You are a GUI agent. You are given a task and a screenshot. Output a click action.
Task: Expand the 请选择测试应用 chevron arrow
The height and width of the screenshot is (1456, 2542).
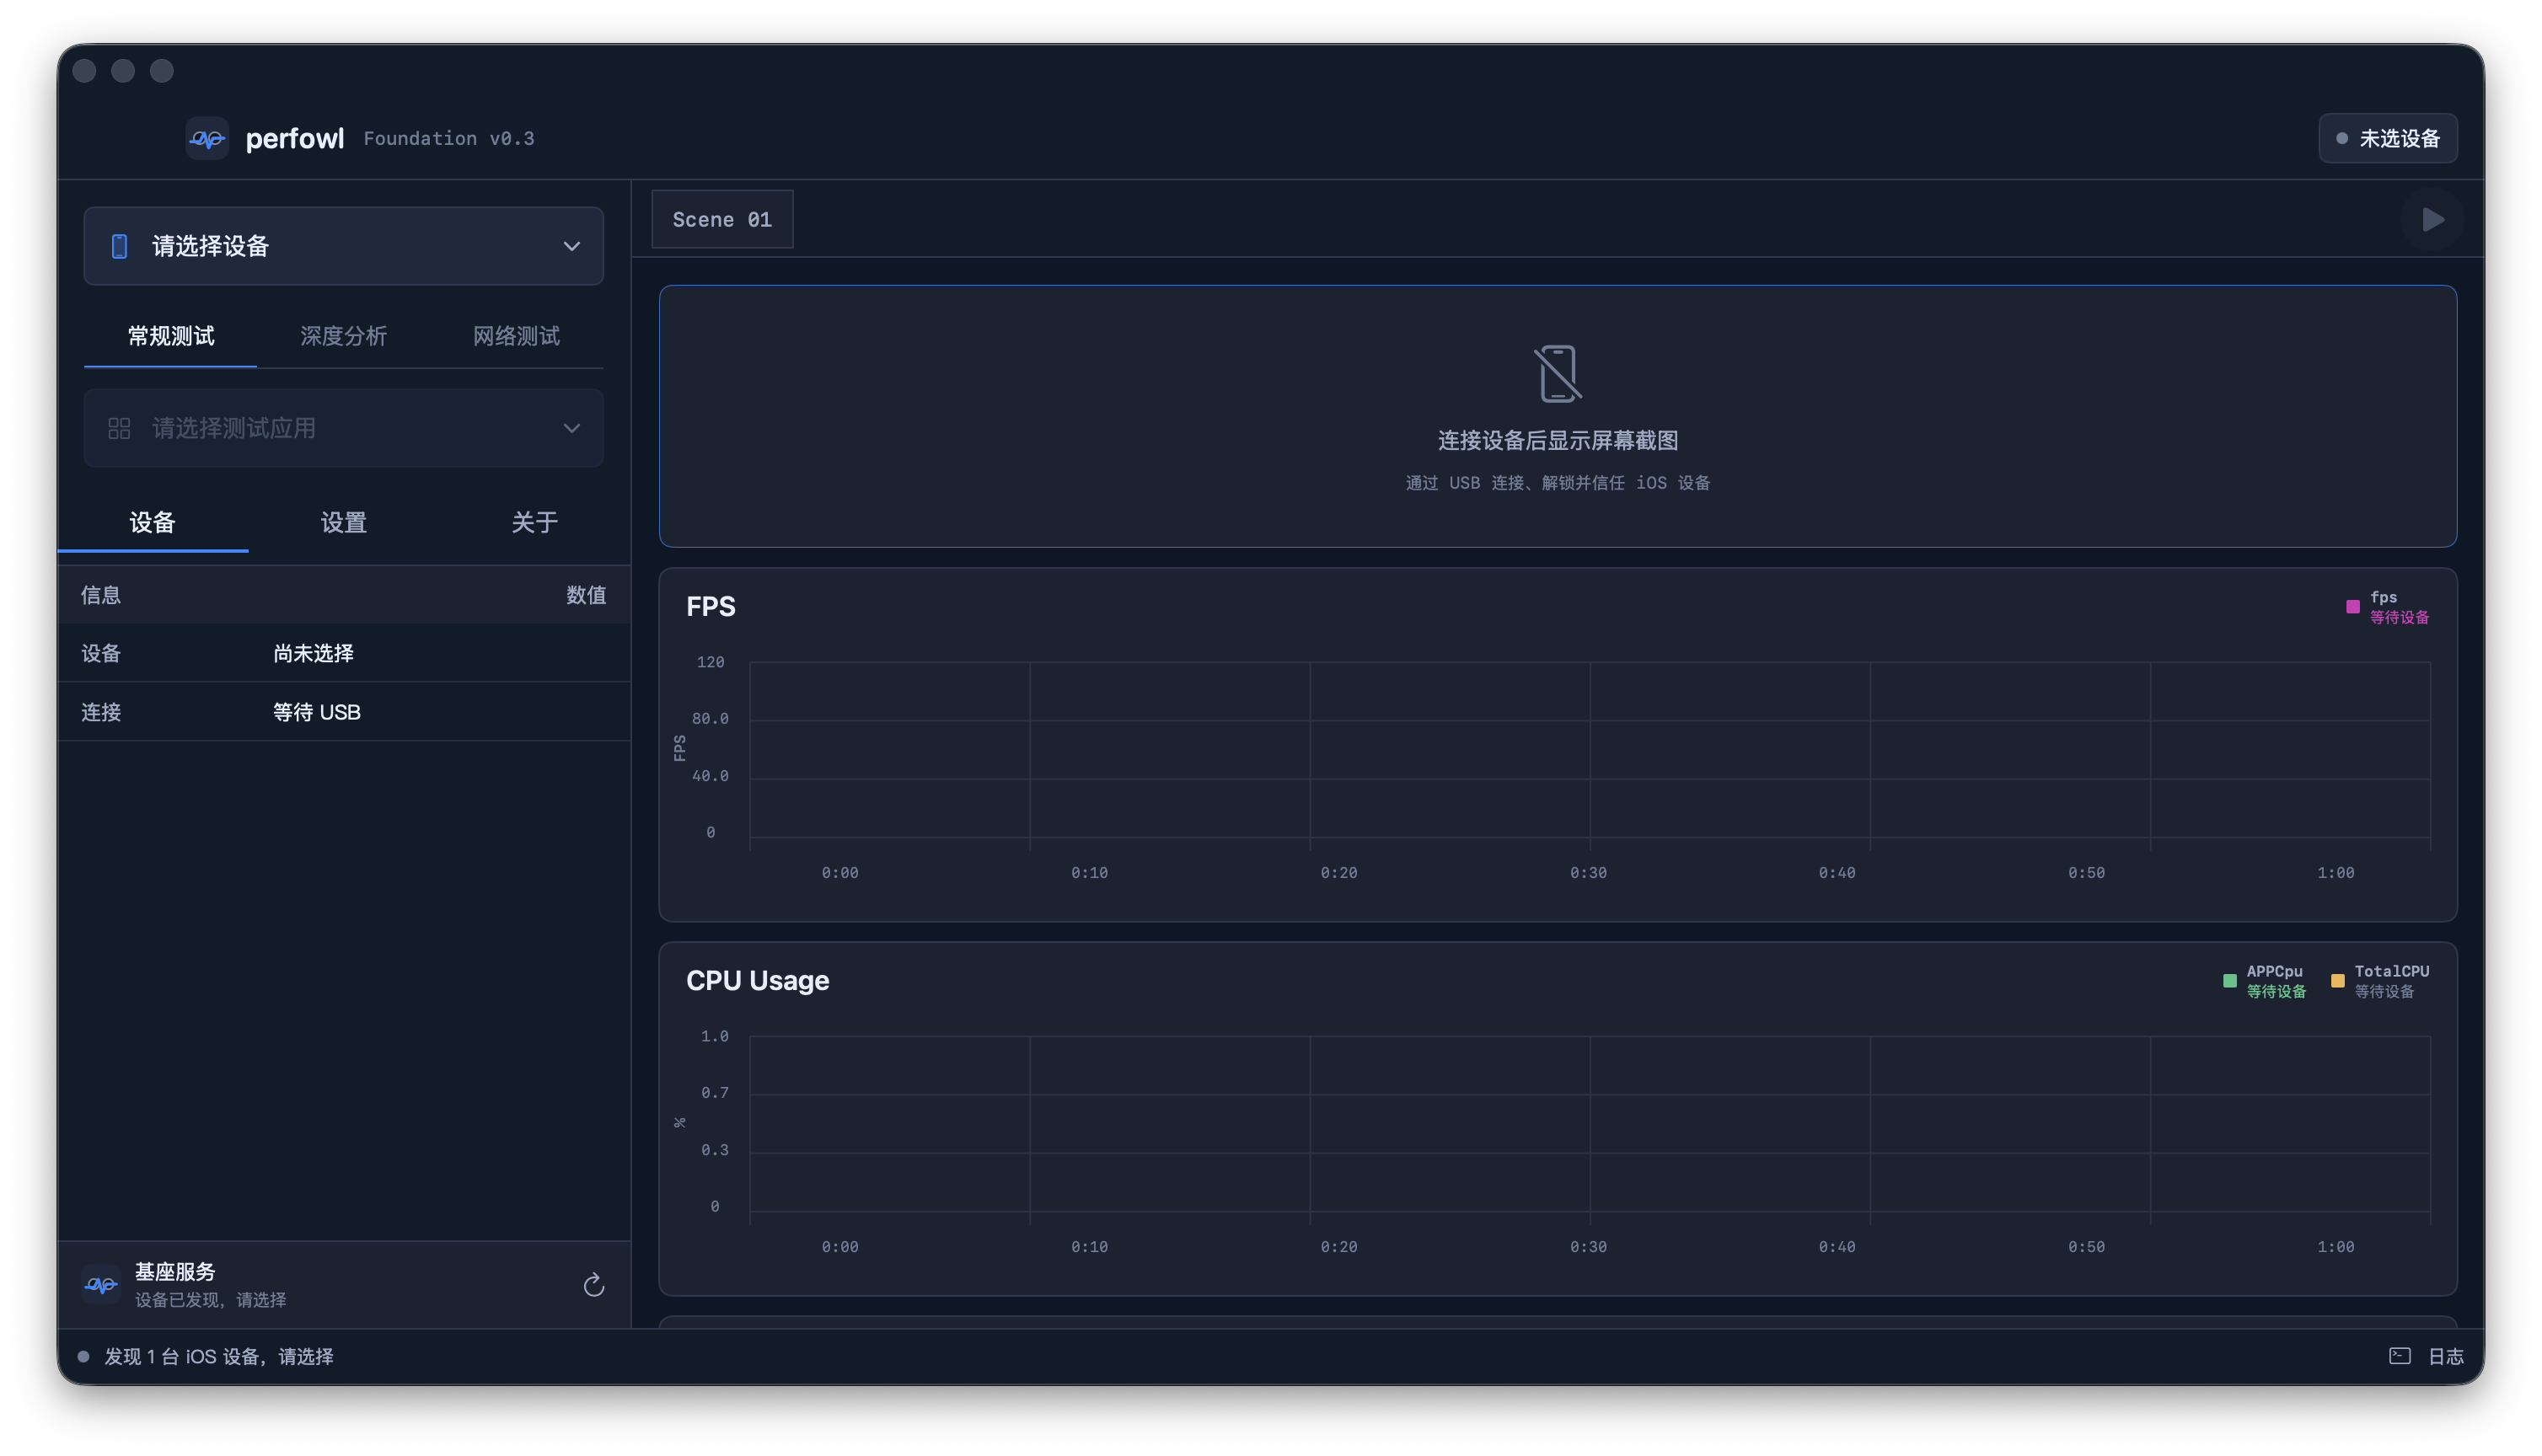coord(571,428)
